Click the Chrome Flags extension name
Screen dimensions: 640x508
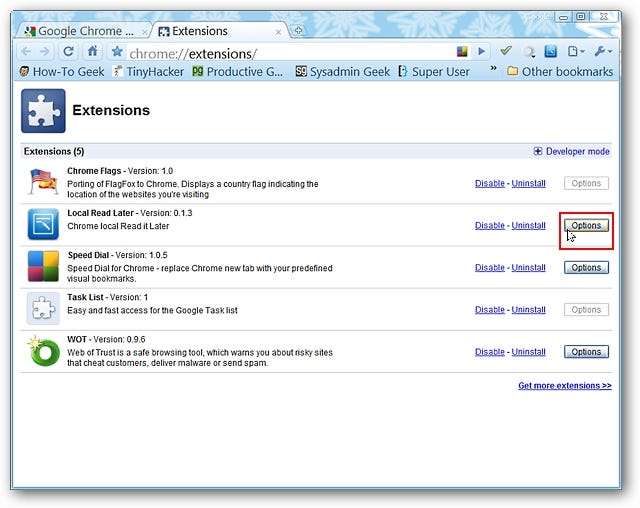[x=94, y=171]
